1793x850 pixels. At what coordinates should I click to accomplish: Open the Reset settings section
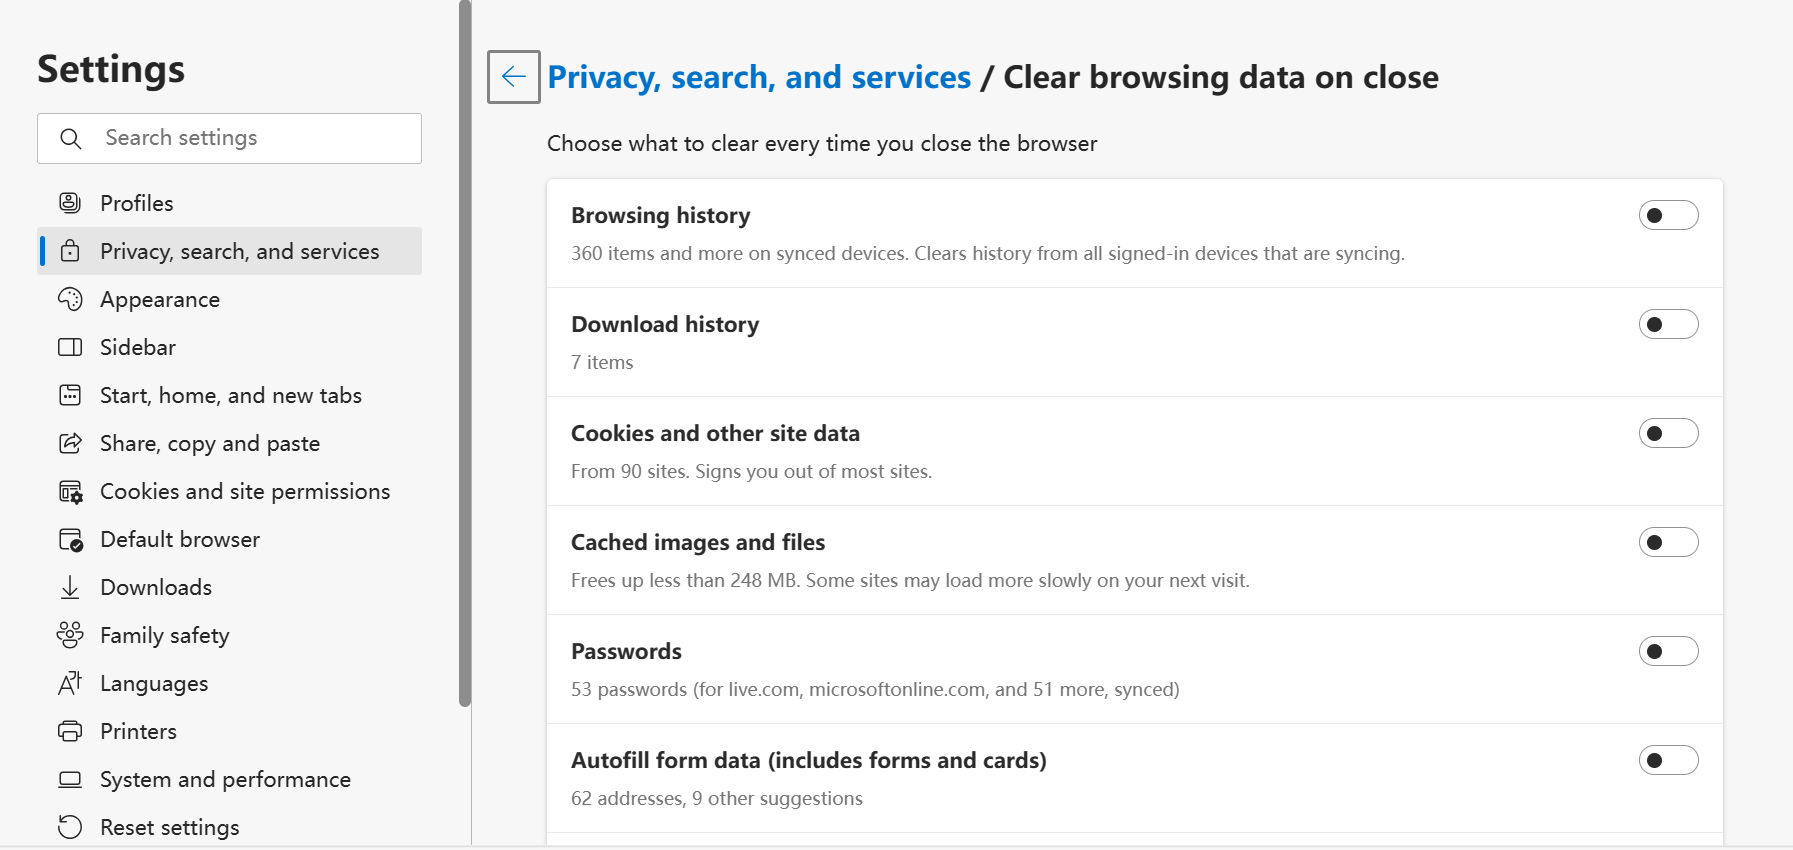pyautogui.click(x=169, y=827)
